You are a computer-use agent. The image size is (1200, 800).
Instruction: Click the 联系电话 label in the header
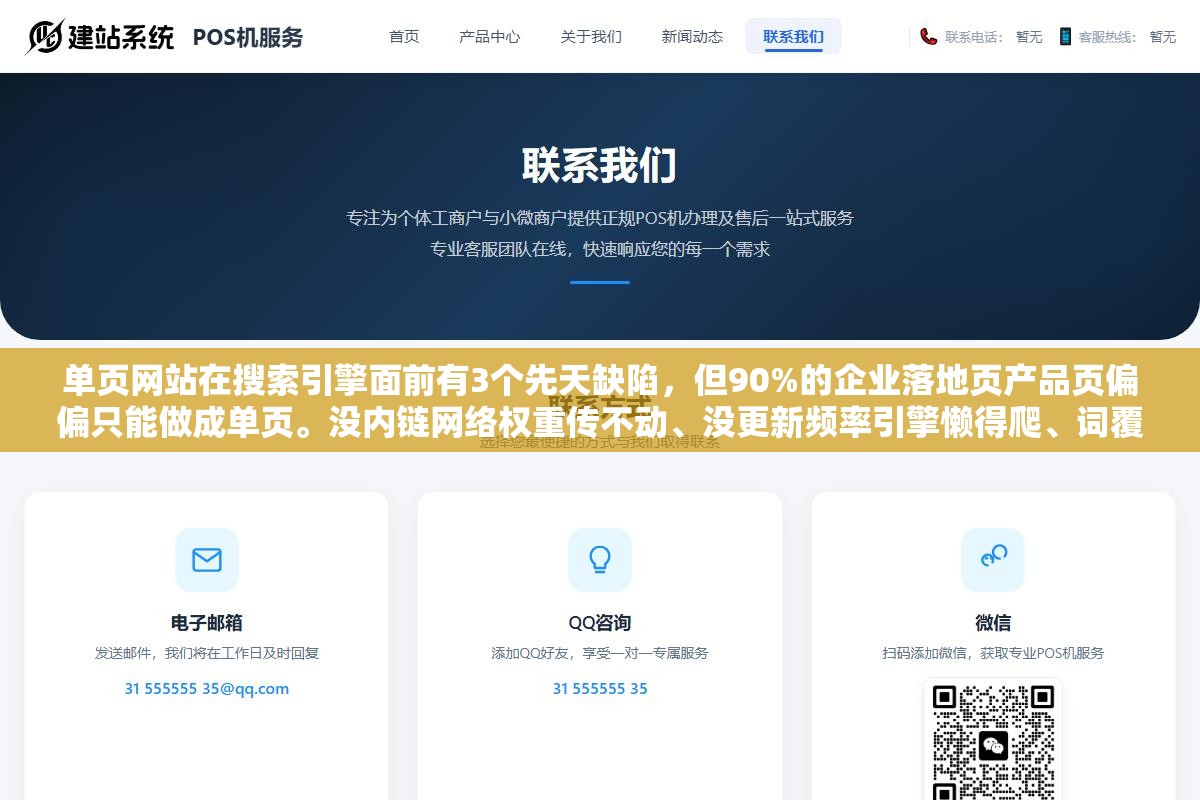[x=974, y=37]
